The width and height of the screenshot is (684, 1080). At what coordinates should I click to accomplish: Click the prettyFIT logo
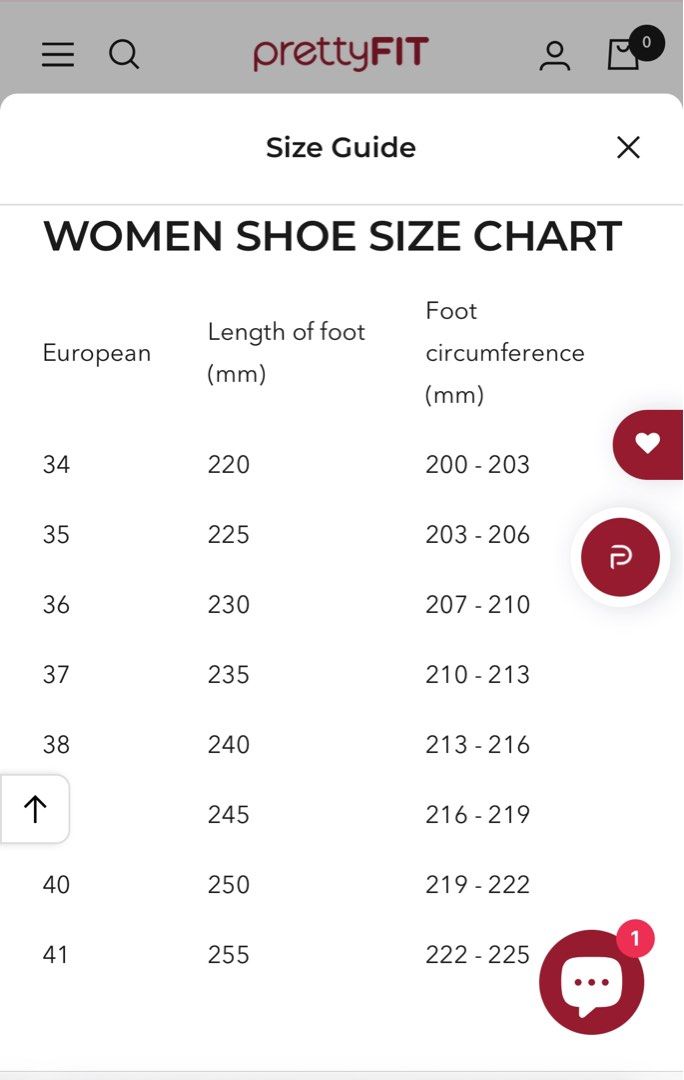point(341,53)
